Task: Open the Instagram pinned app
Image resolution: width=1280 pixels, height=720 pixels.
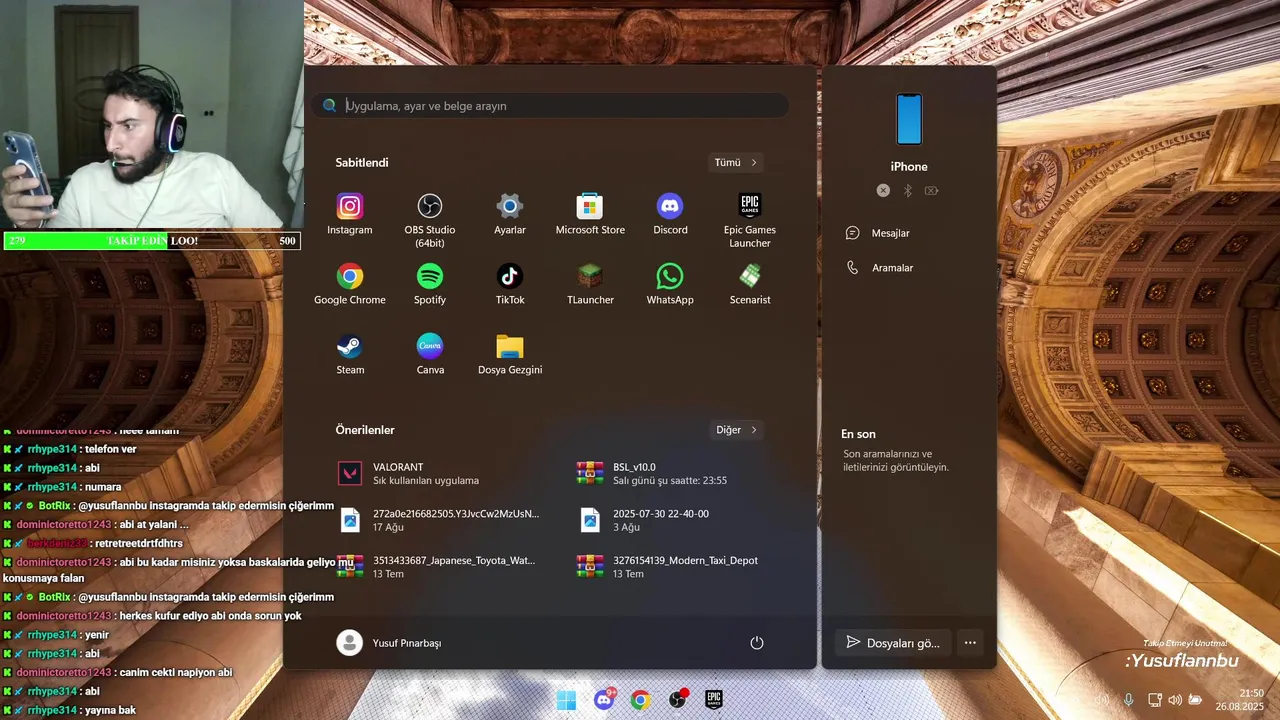Action: pos(350,215)
